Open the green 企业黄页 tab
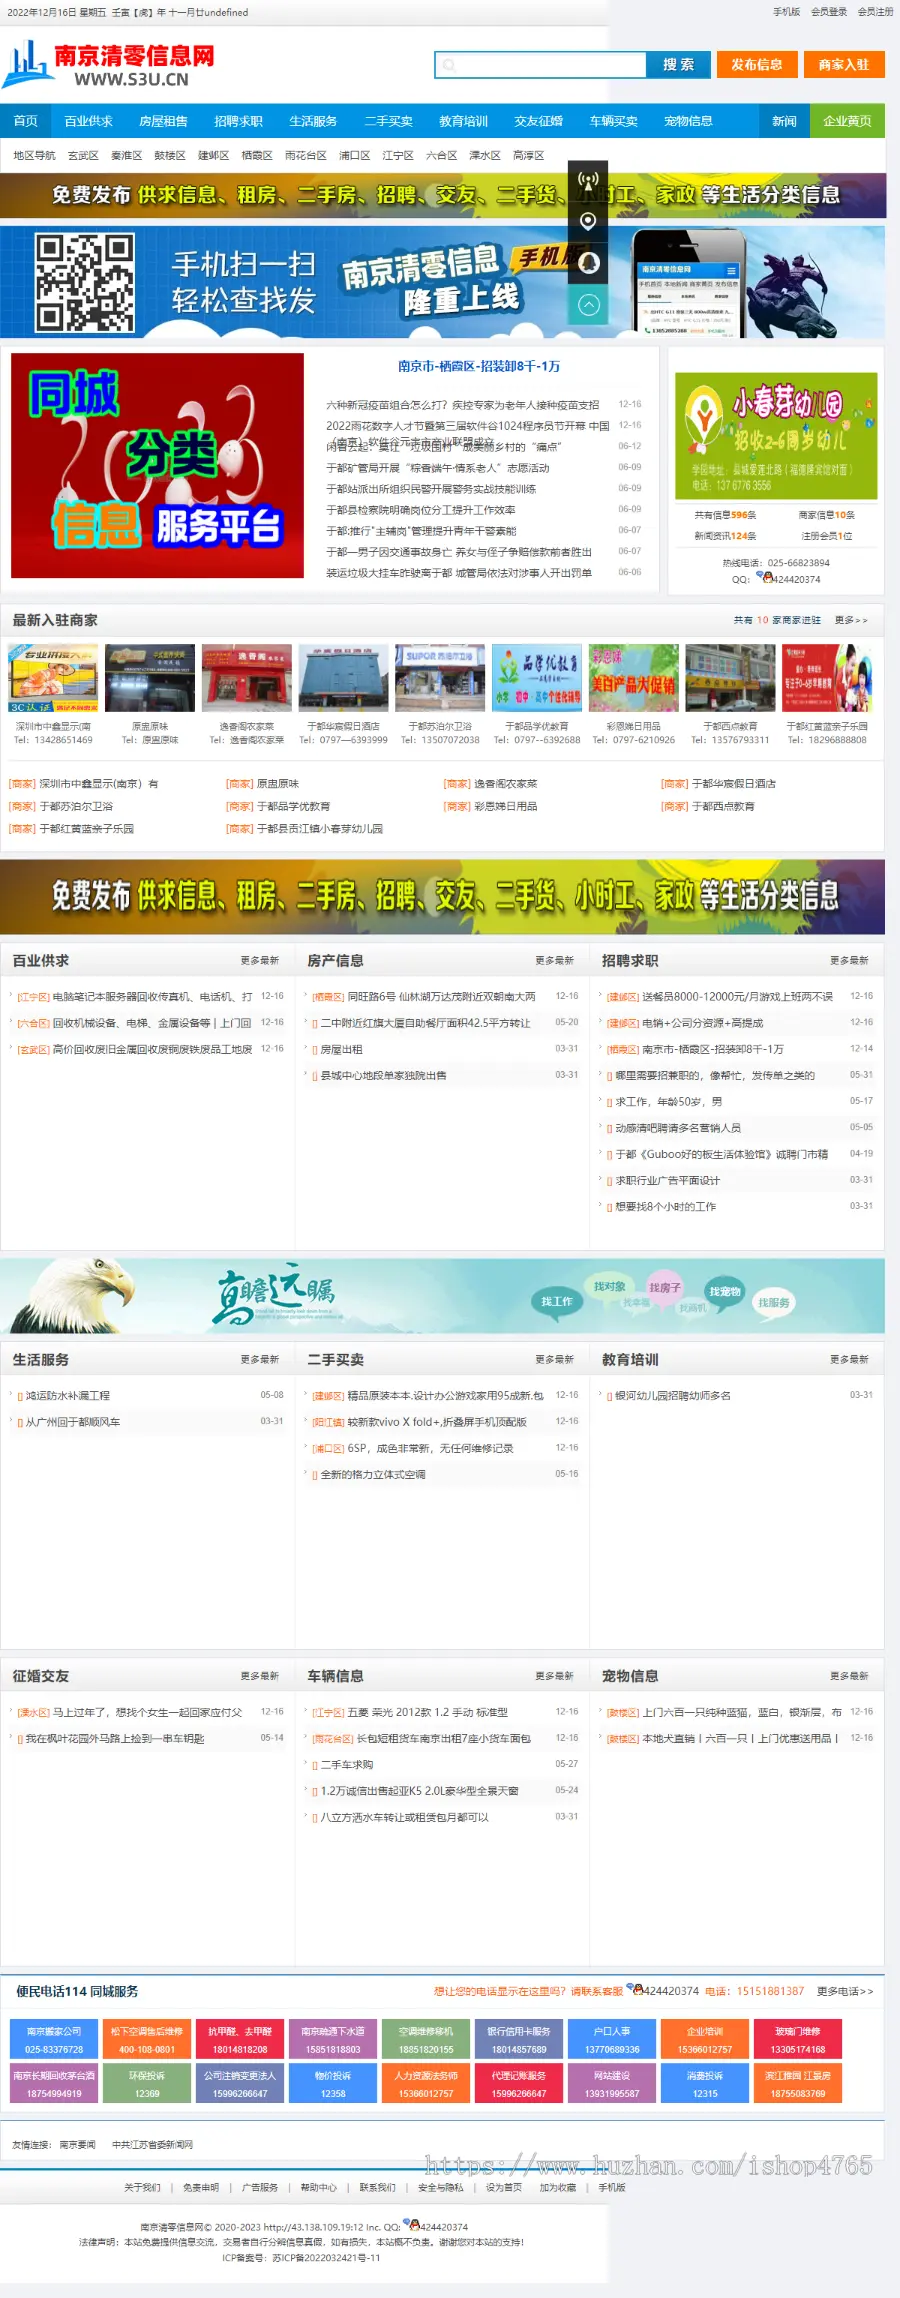 (x=848, y=121)
